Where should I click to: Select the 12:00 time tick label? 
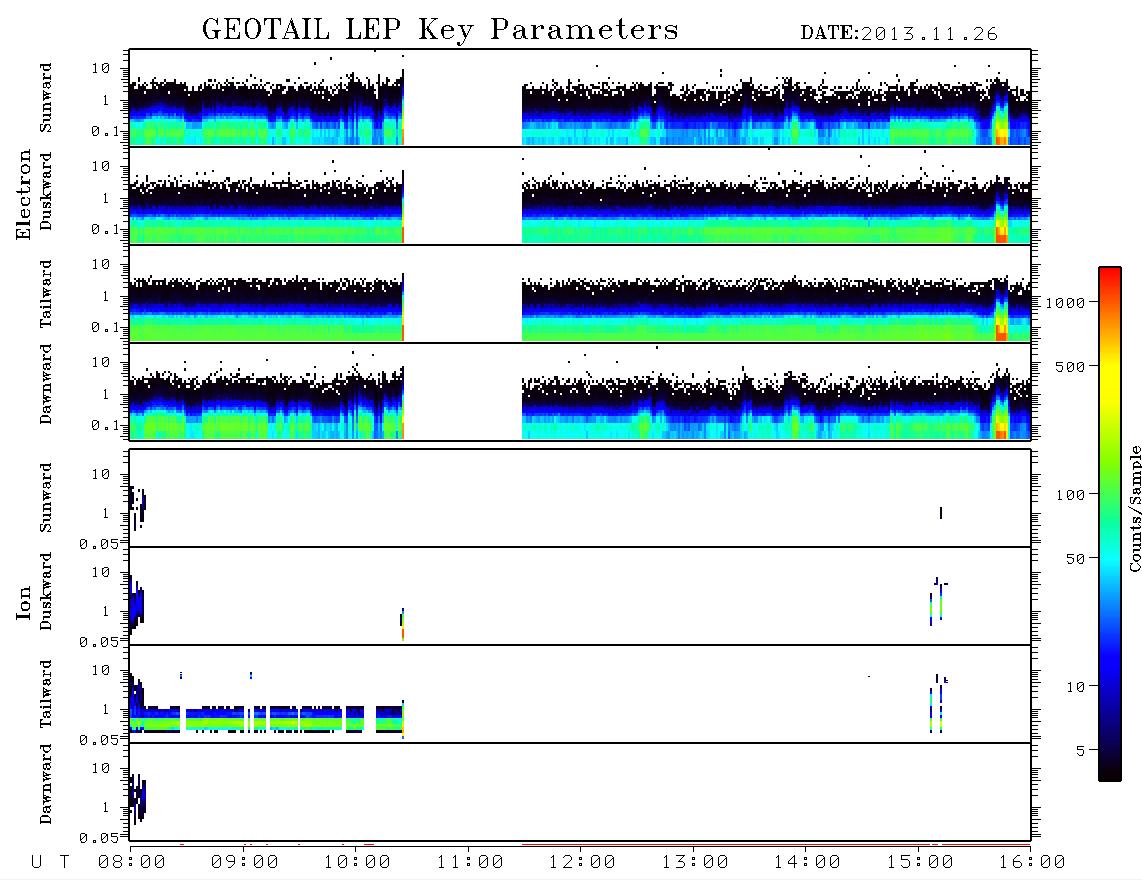[x=582, y=863]
